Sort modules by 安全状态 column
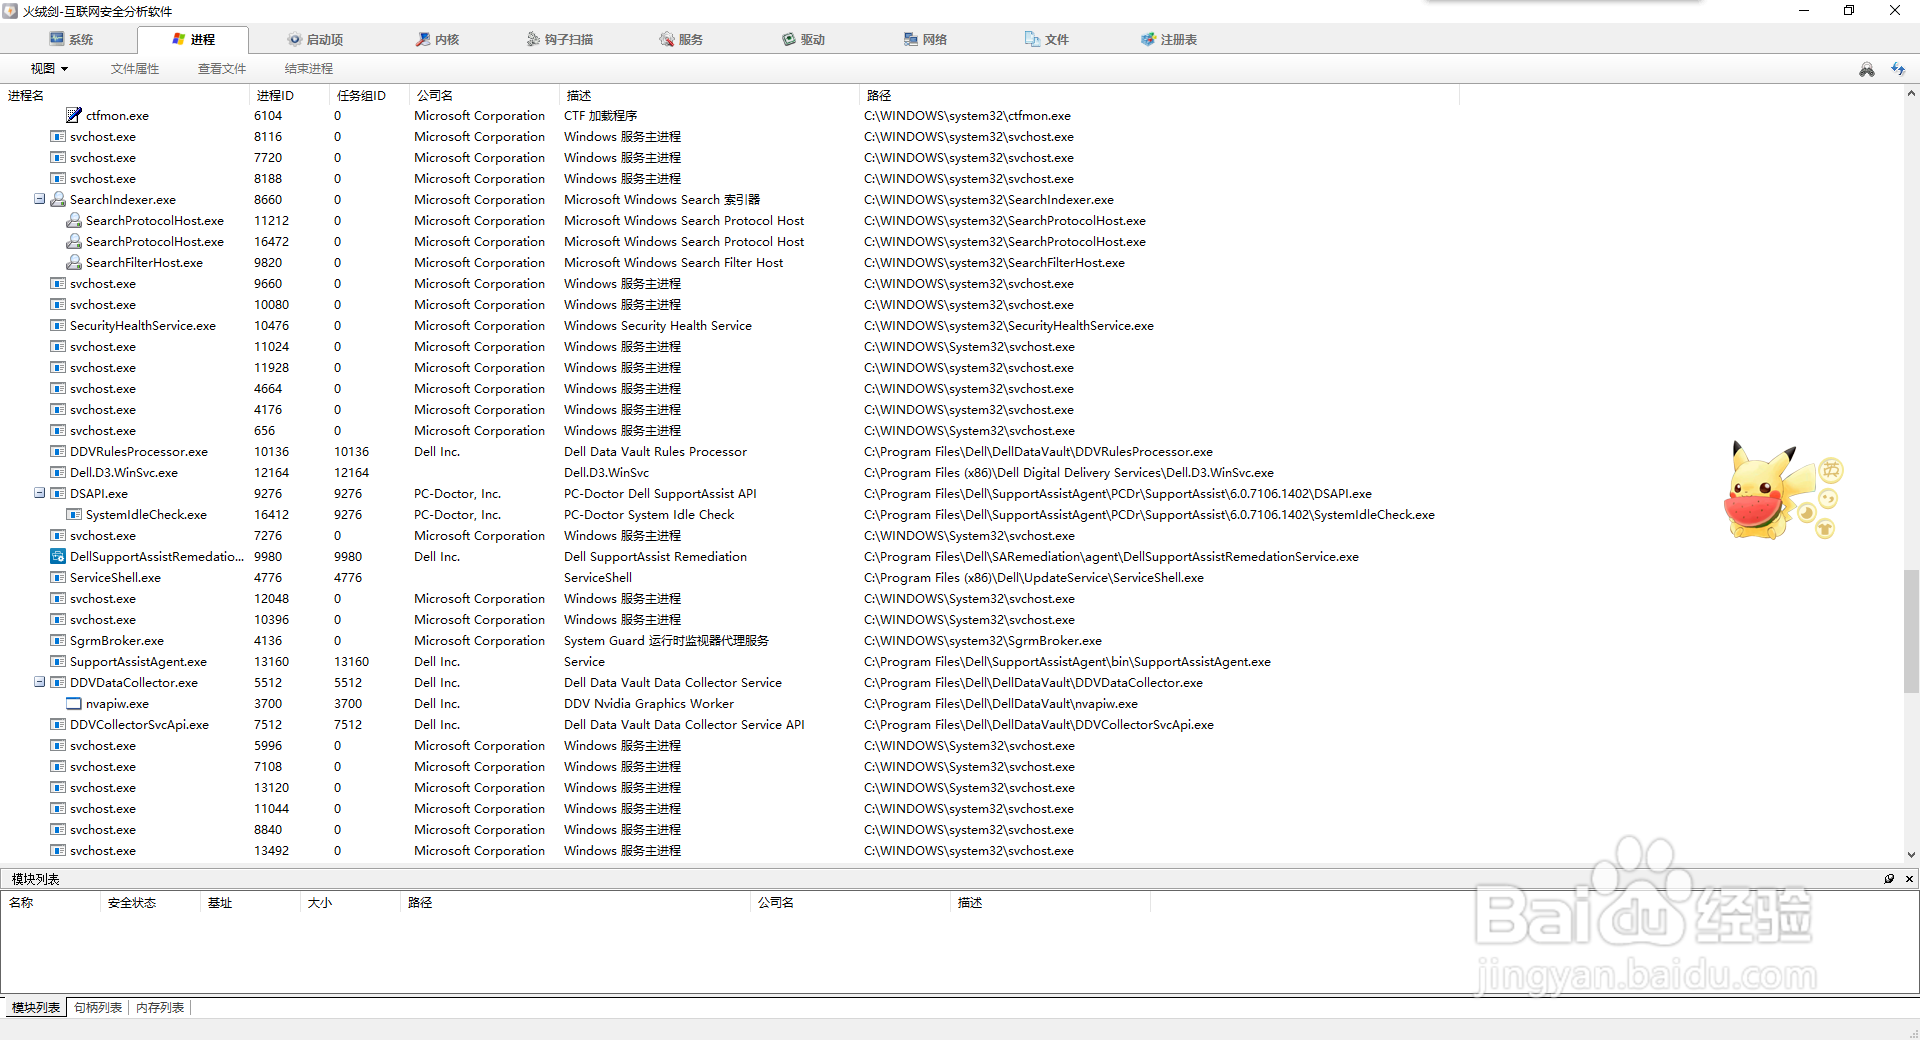Viewport: 1920px width, 1040px height. tap(150, 902)
